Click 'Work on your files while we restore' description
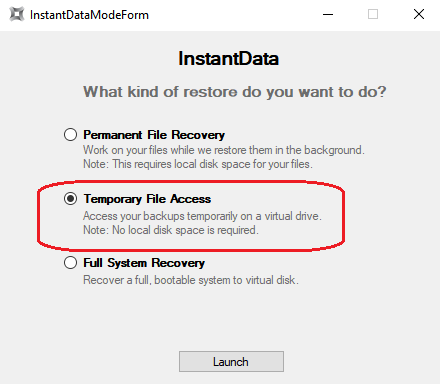Viewport: 440px width, 384px height. (x=224, y=150)
